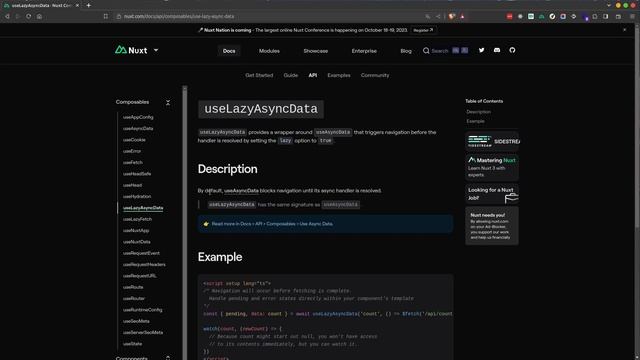The image size is (640, 360).
Task: Jump to Description in Table of Contents
Action: tap(479, 112)
